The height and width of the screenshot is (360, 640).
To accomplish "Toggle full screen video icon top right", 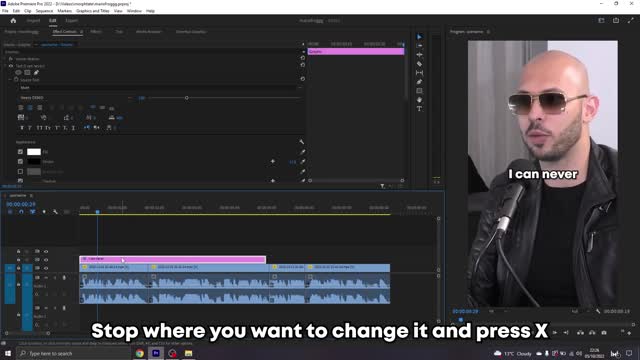I will point(631,20).
